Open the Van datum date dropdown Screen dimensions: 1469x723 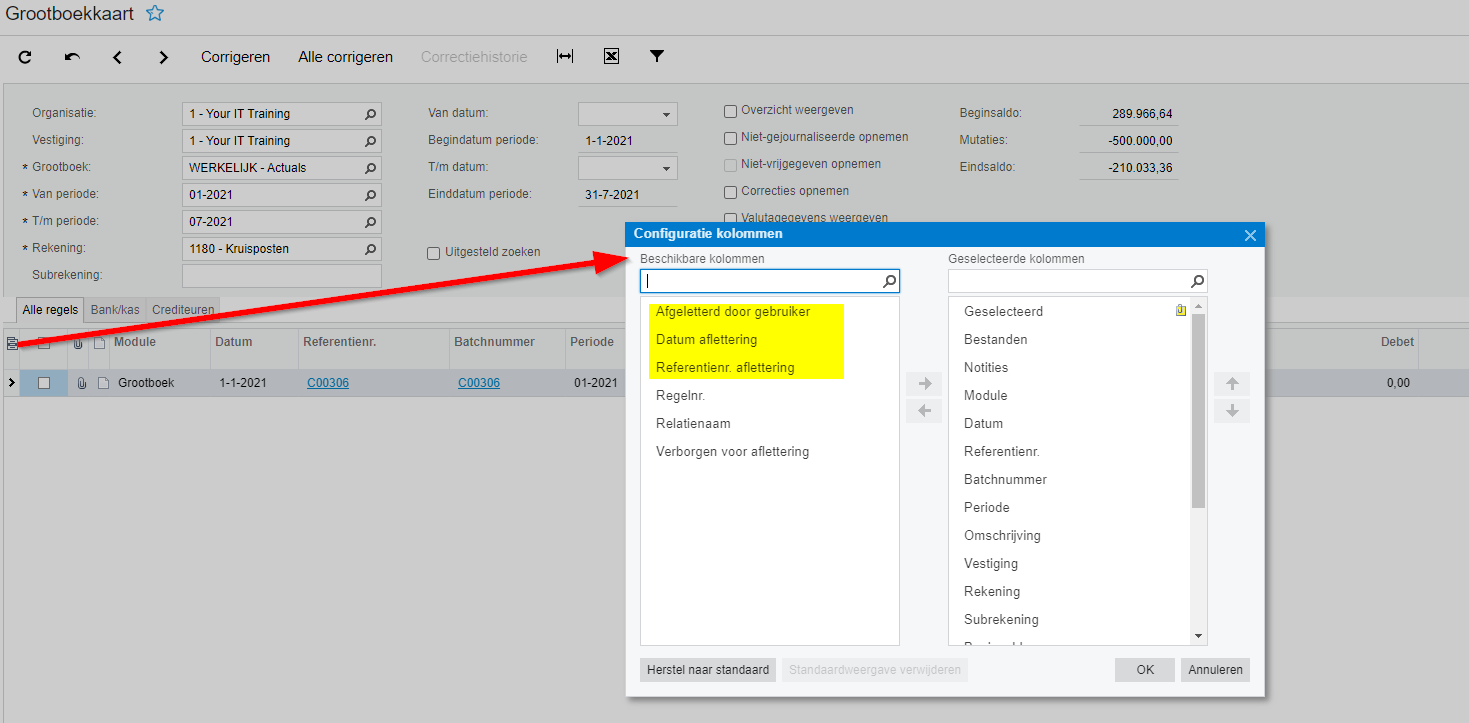point(666,114)
